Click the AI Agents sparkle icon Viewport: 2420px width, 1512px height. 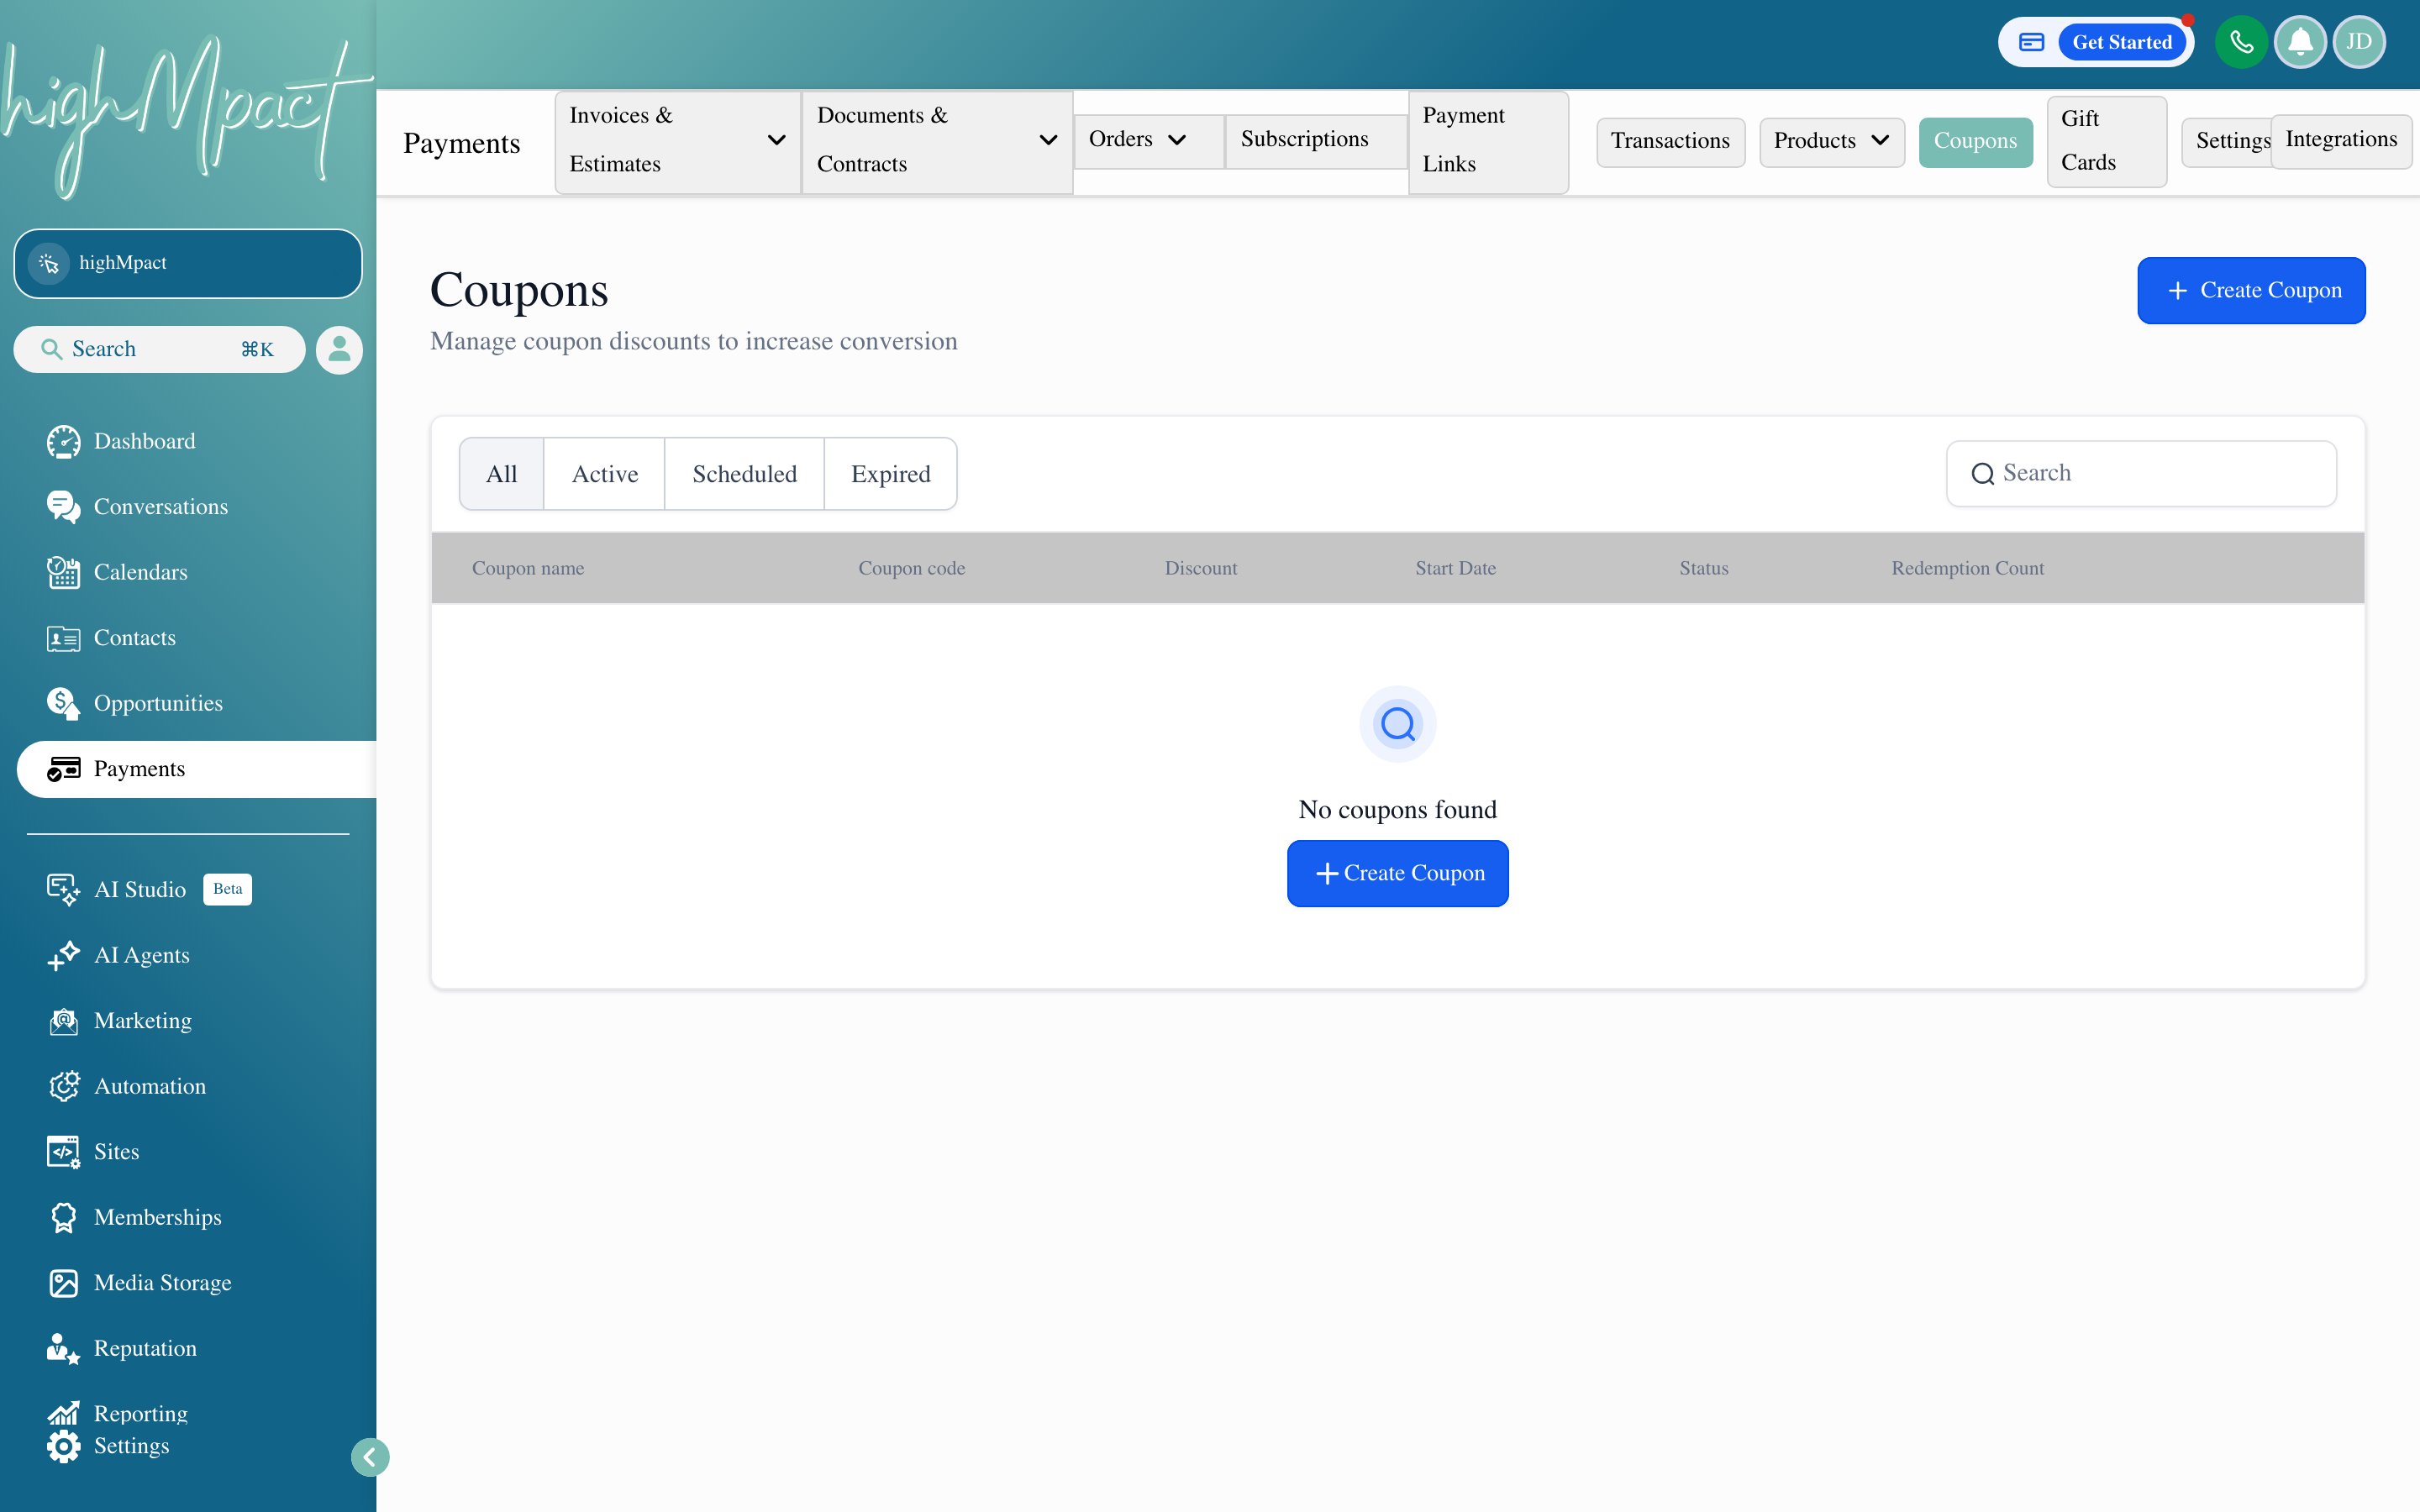pyautogui.click(x=63, y=955)
